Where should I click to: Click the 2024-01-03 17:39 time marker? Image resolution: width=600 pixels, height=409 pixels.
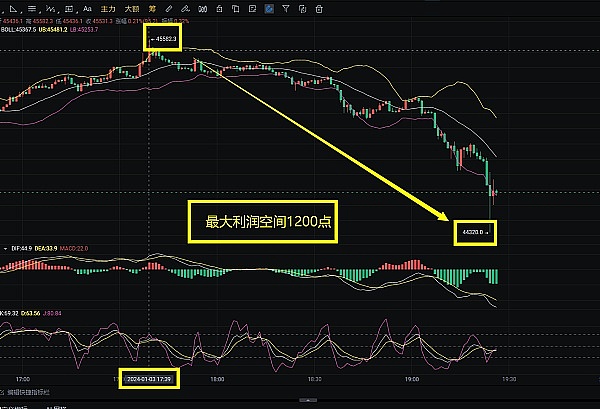click(x=150, y=380)
